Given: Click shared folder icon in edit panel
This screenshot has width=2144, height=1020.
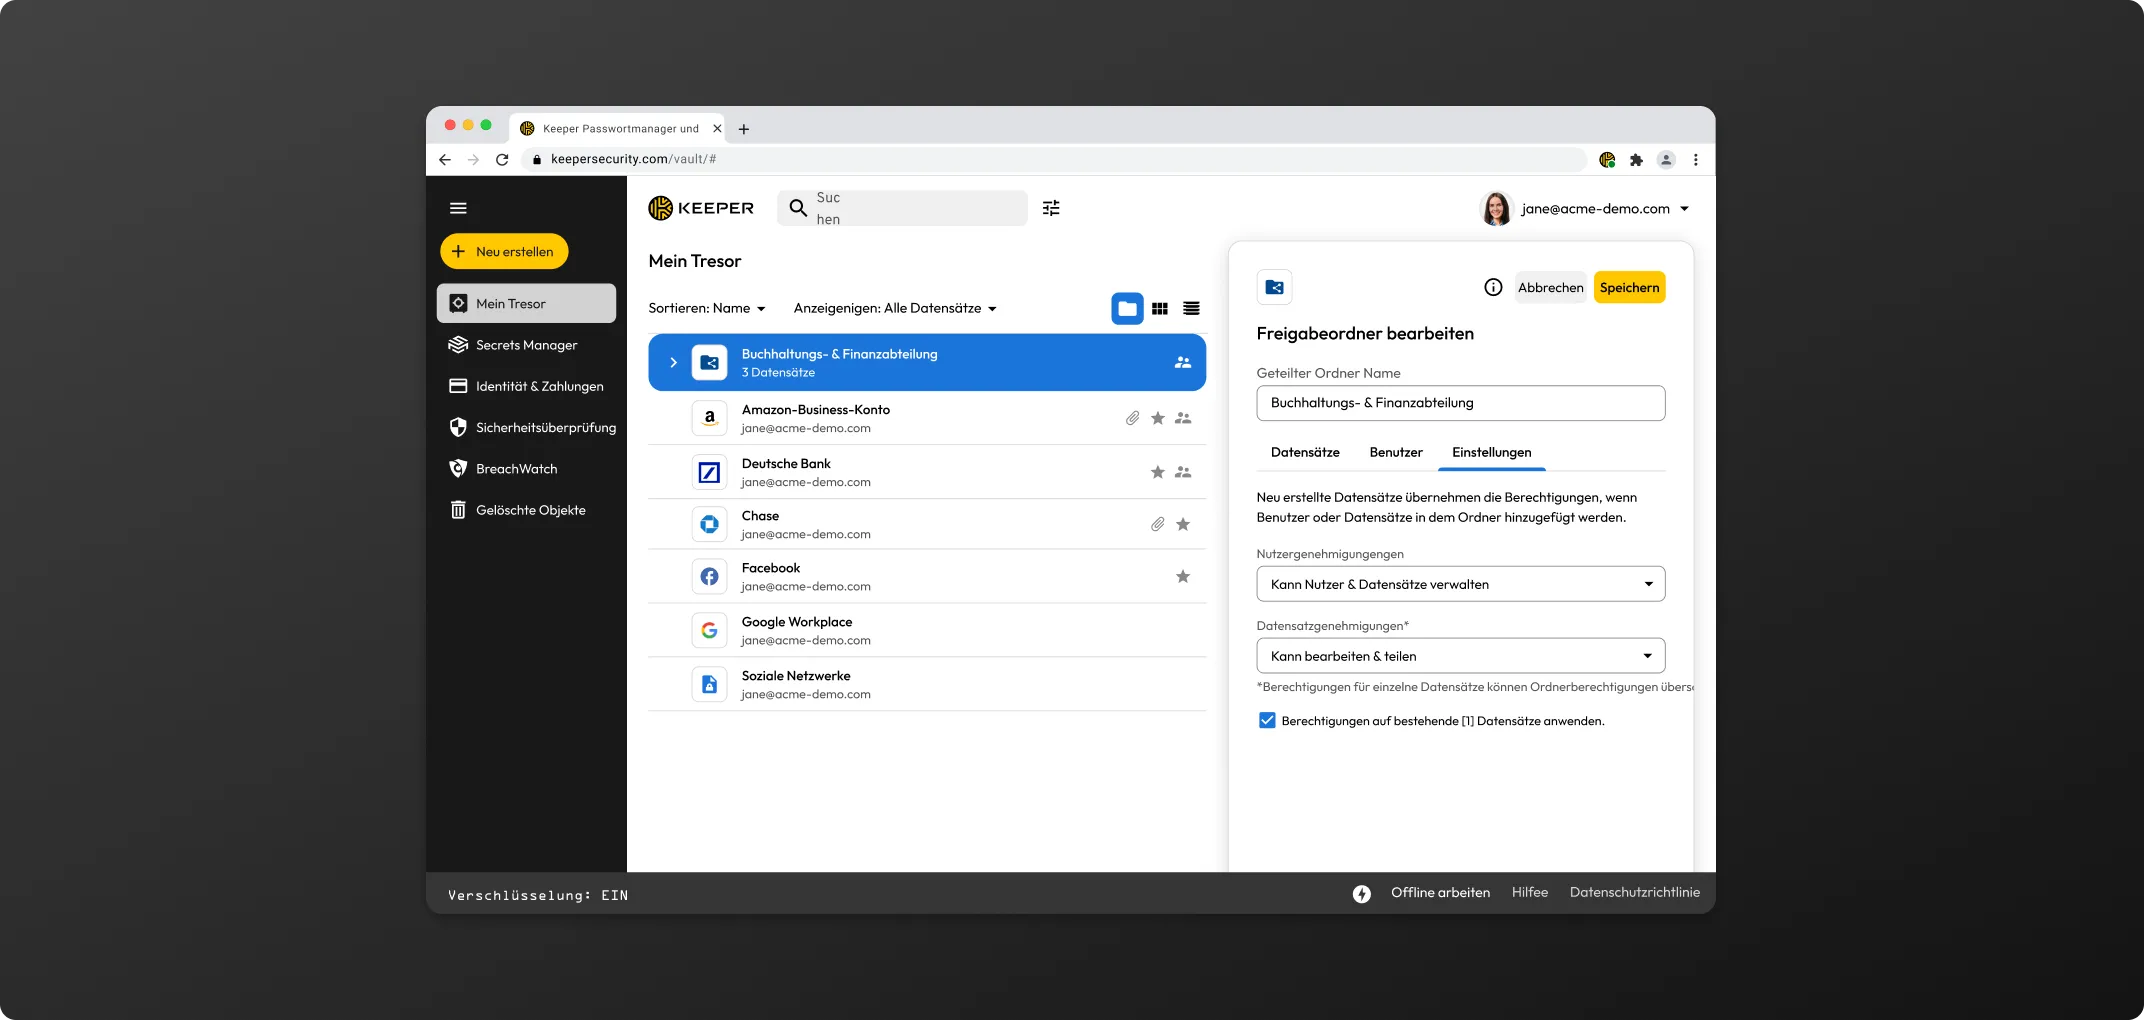Looking at the screenshot, I should click(1274, 287).
